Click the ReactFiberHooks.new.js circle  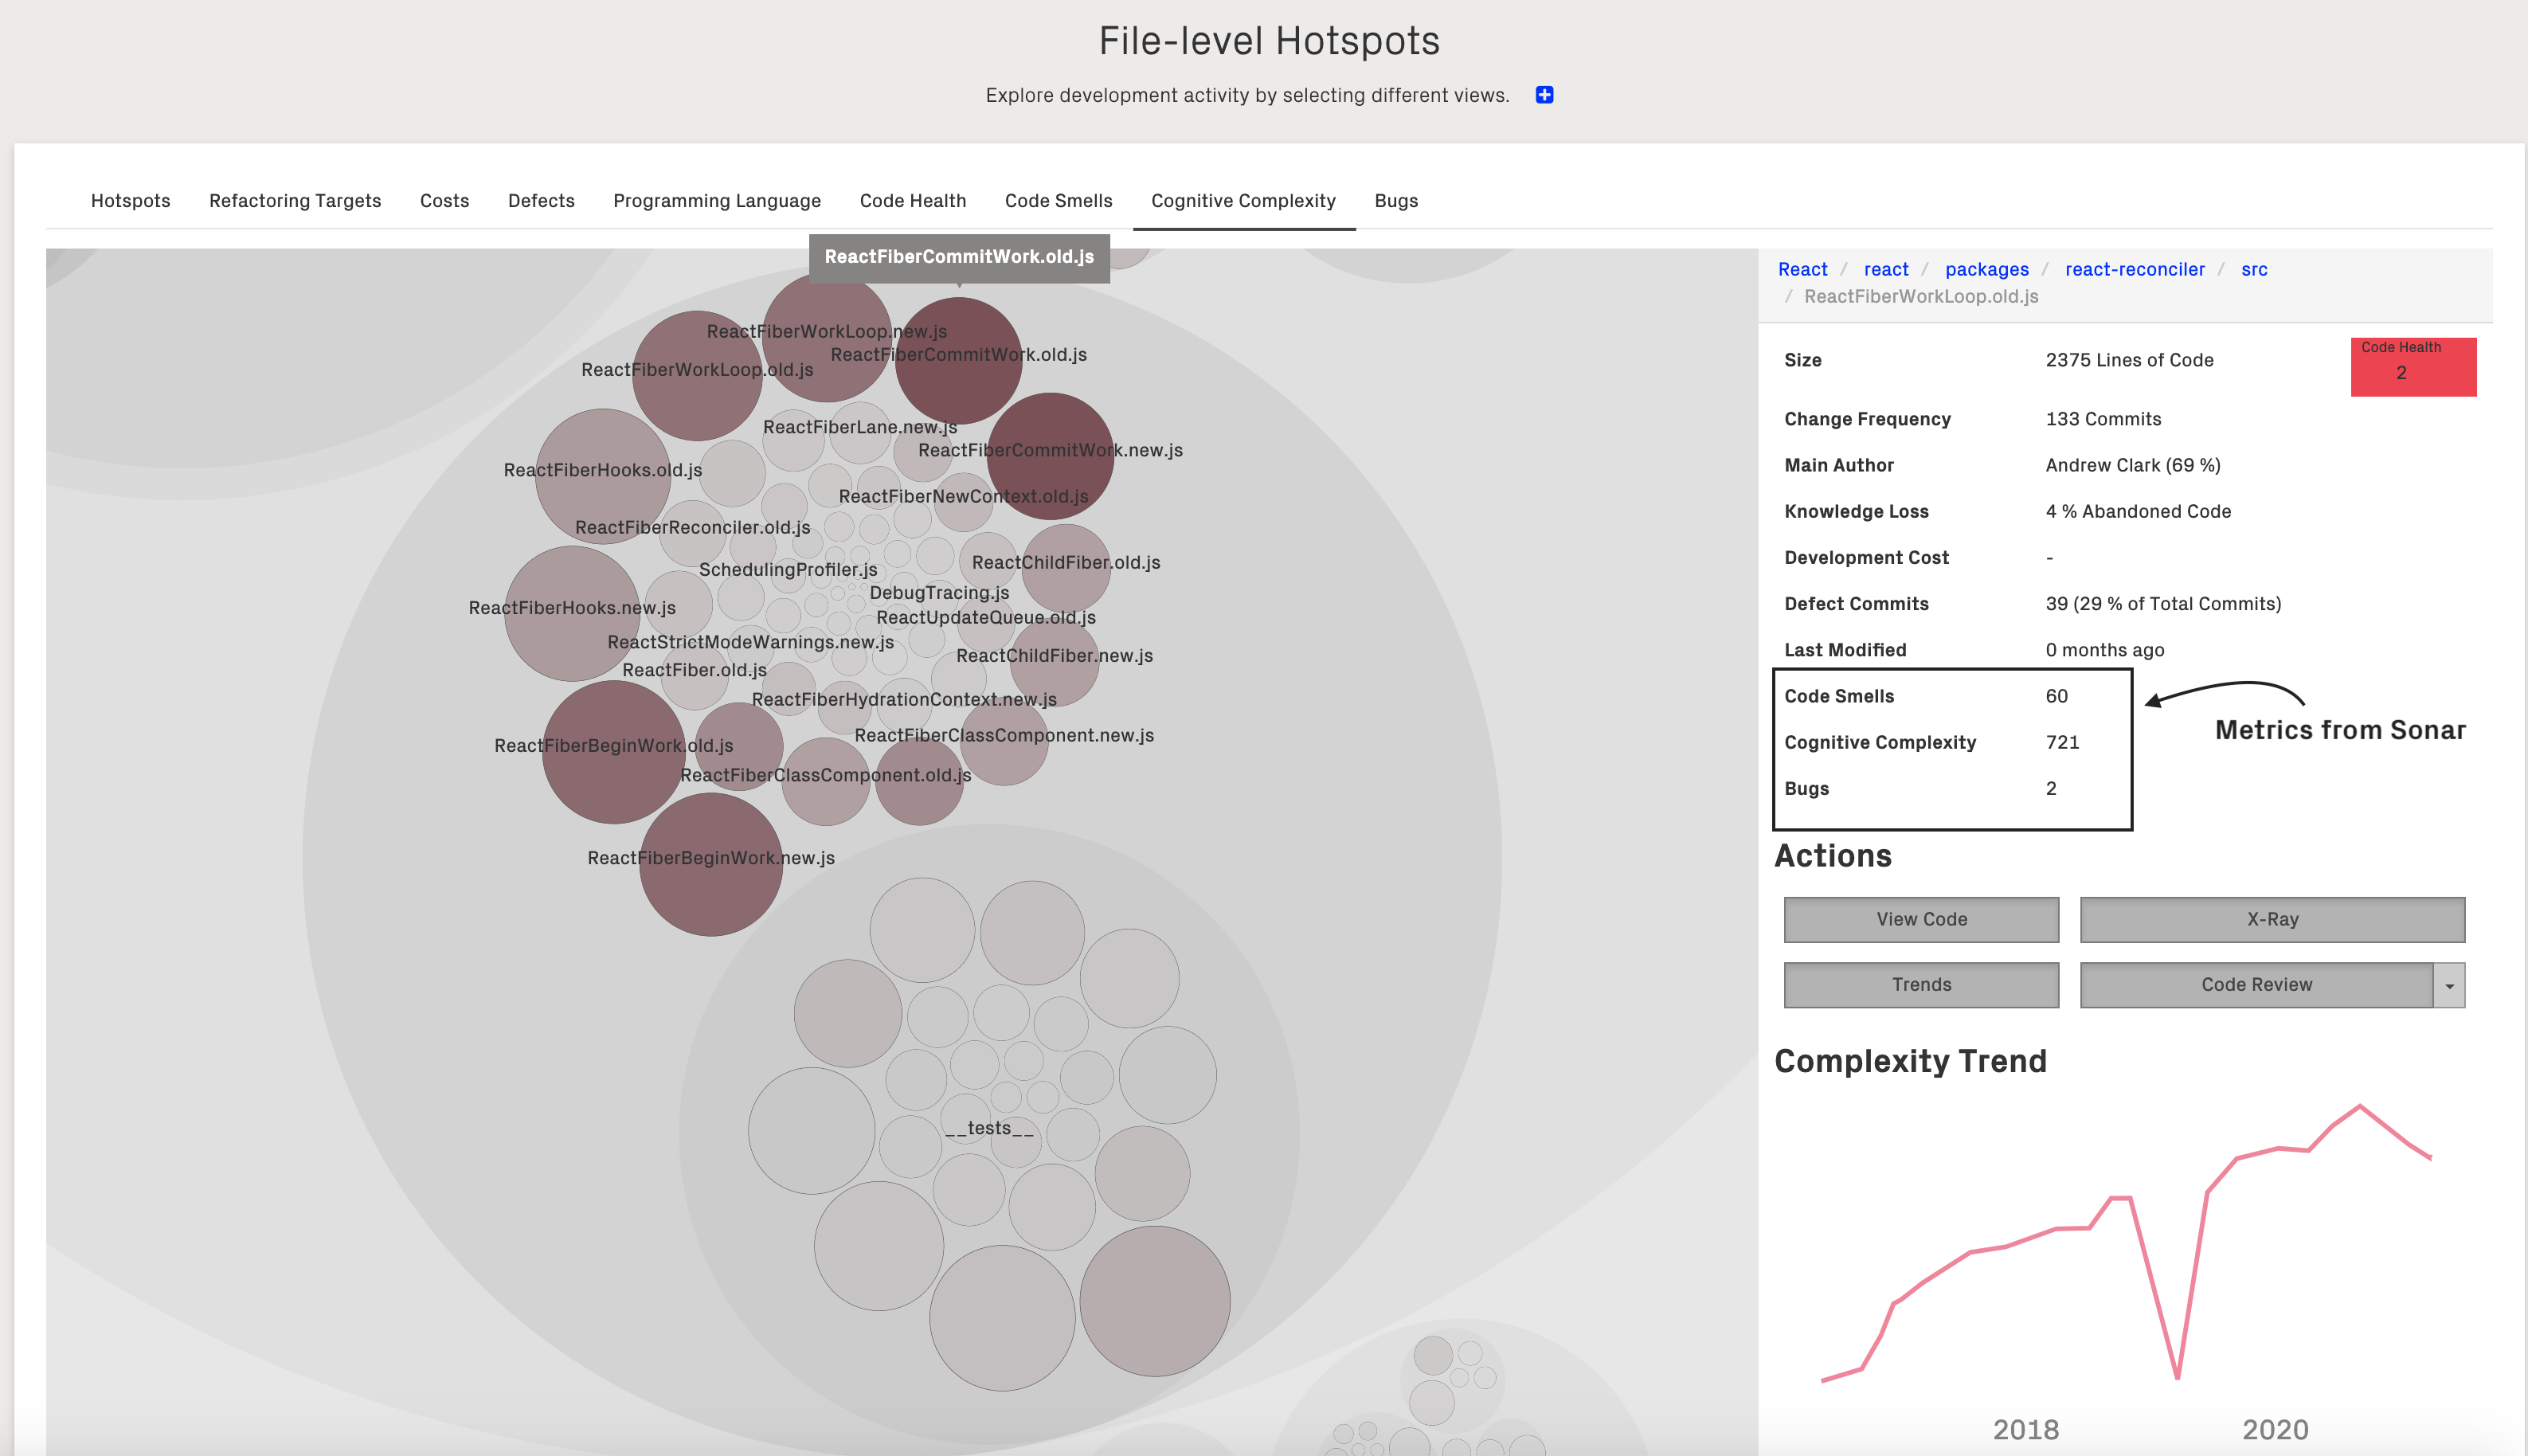[571, 615]
